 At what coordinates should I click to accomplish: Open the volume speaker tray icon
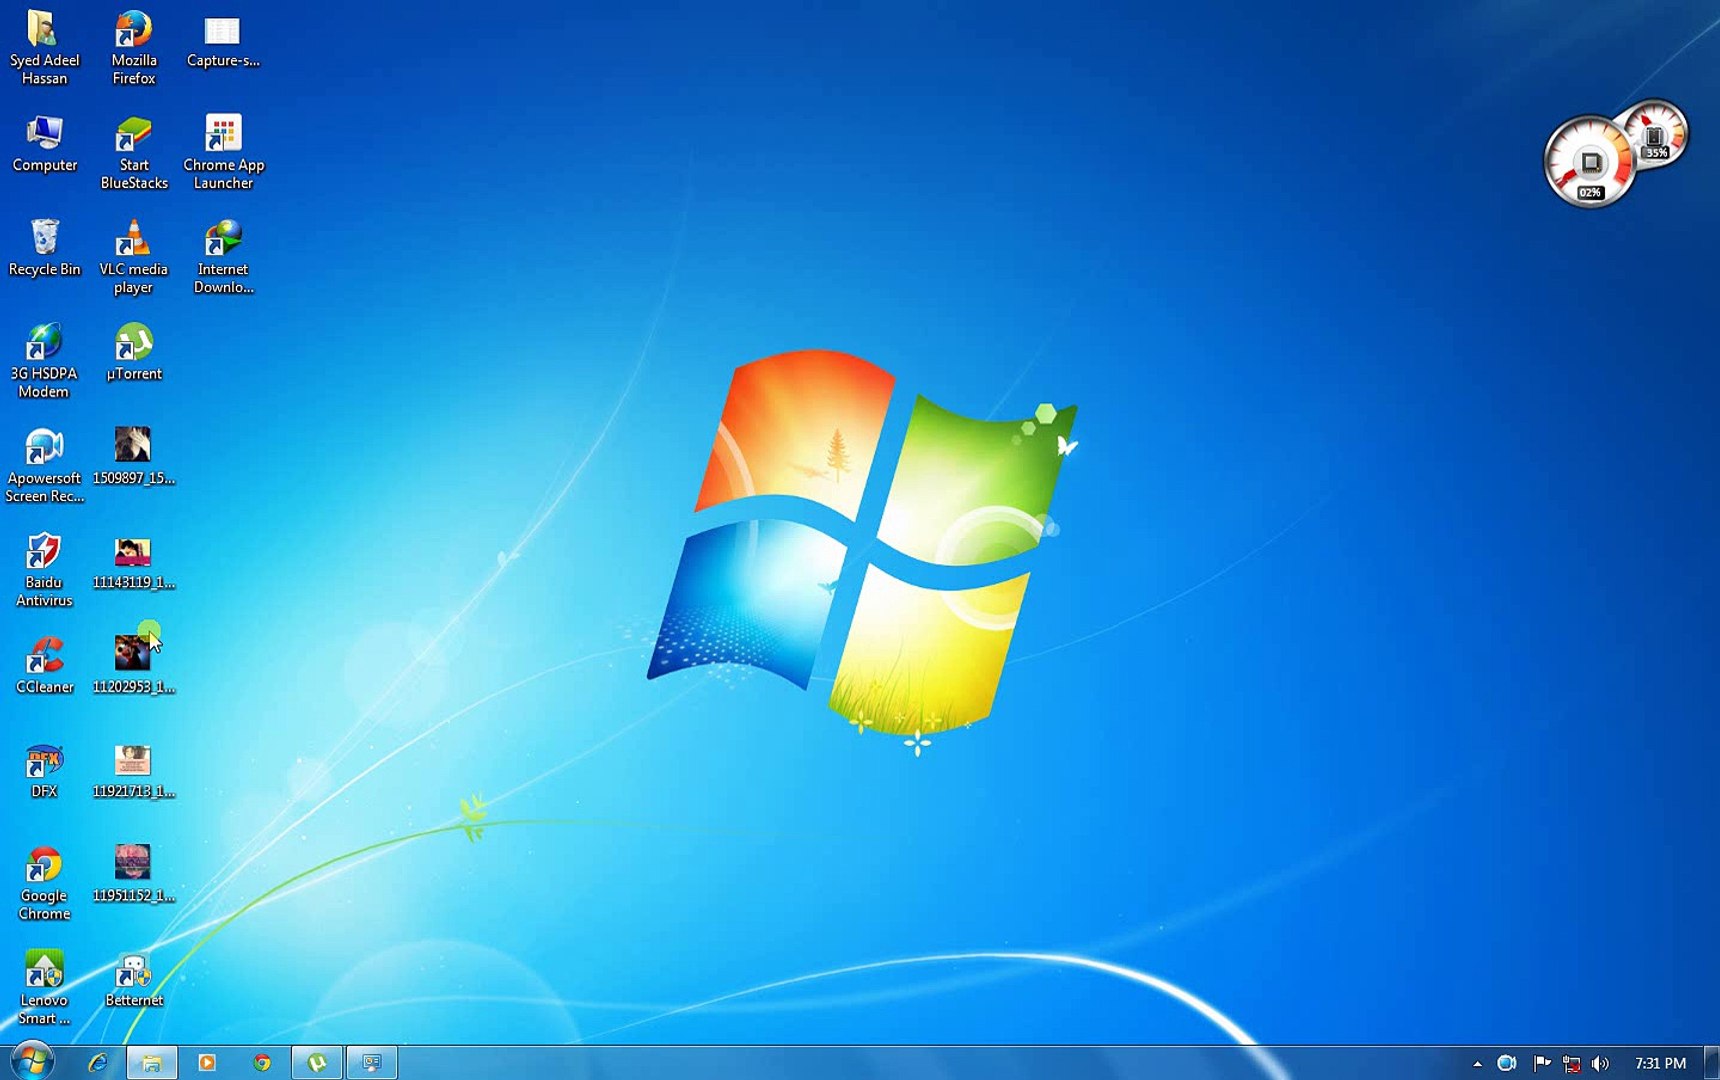(1601, 1063)
